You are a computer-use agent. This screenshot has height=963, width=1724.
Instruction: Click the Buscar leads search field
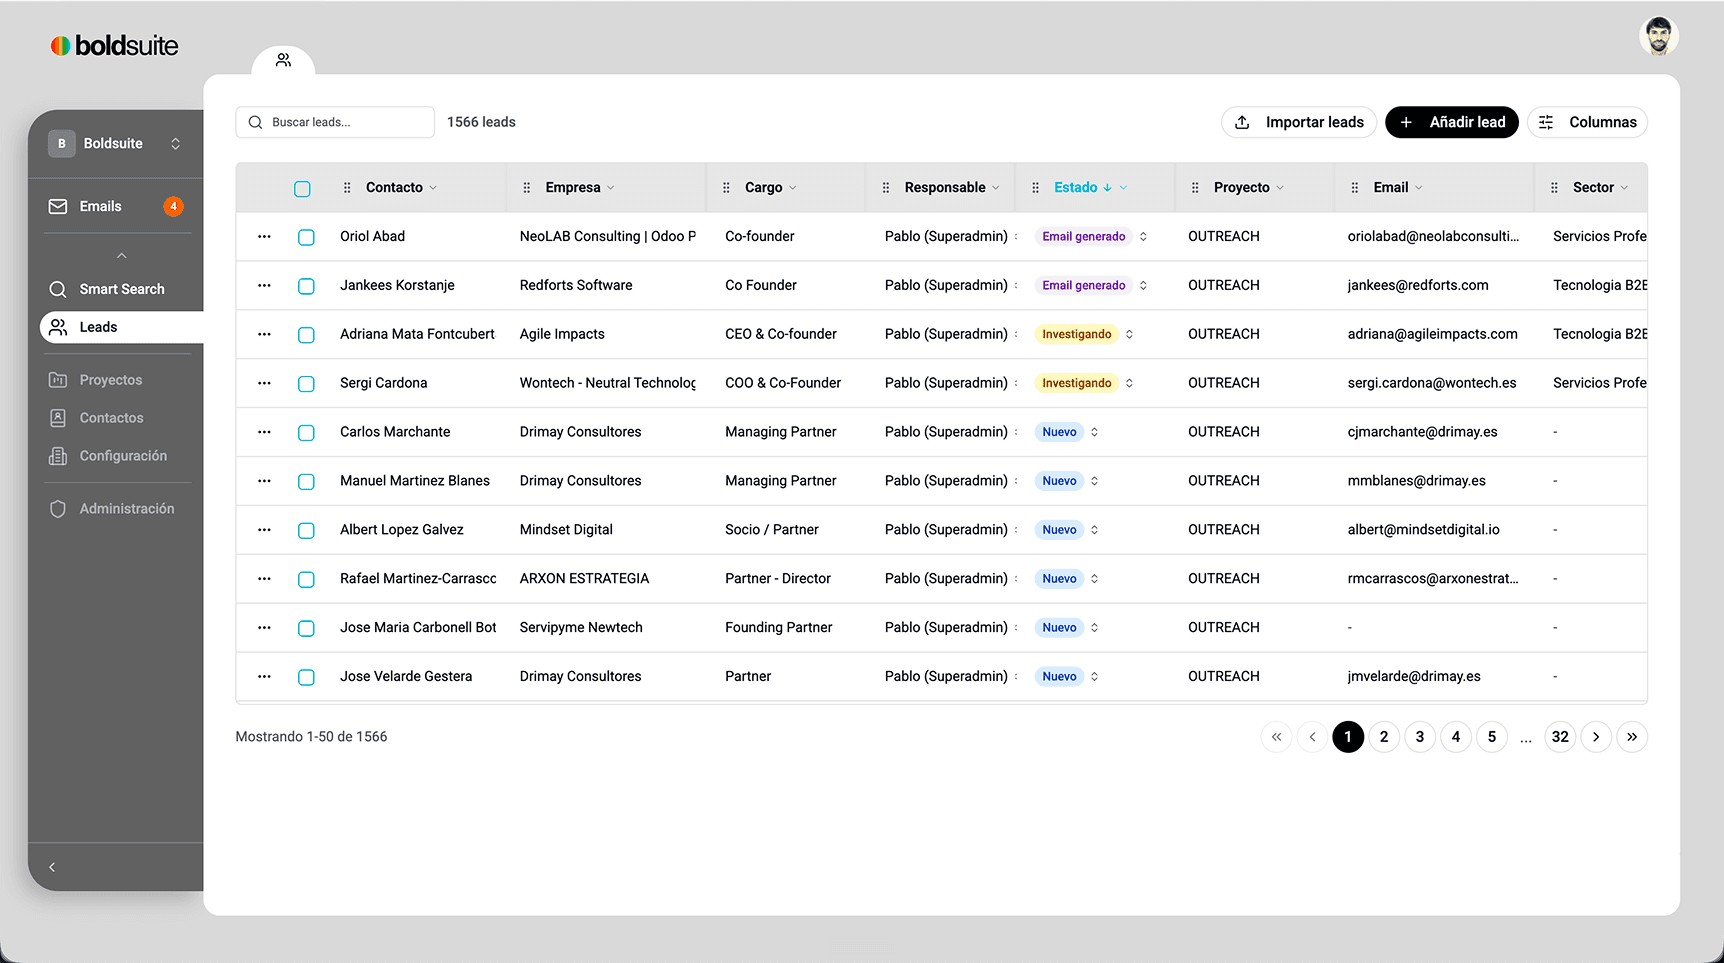(x=335, y=122)
